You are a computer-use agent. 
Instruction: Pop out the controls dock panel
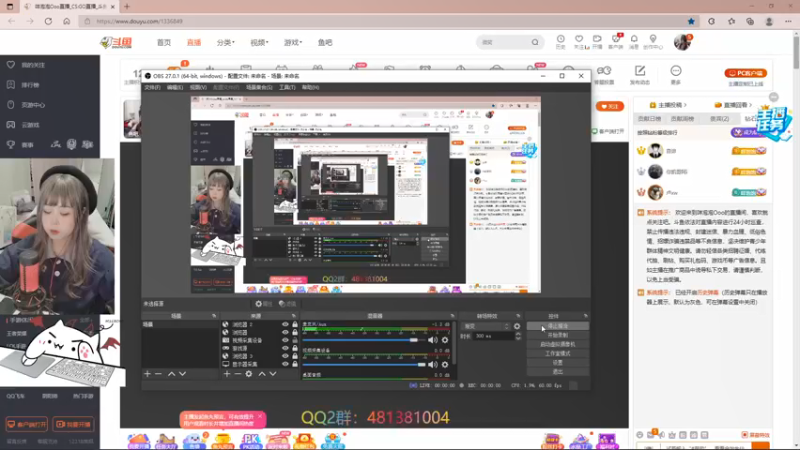585,316
